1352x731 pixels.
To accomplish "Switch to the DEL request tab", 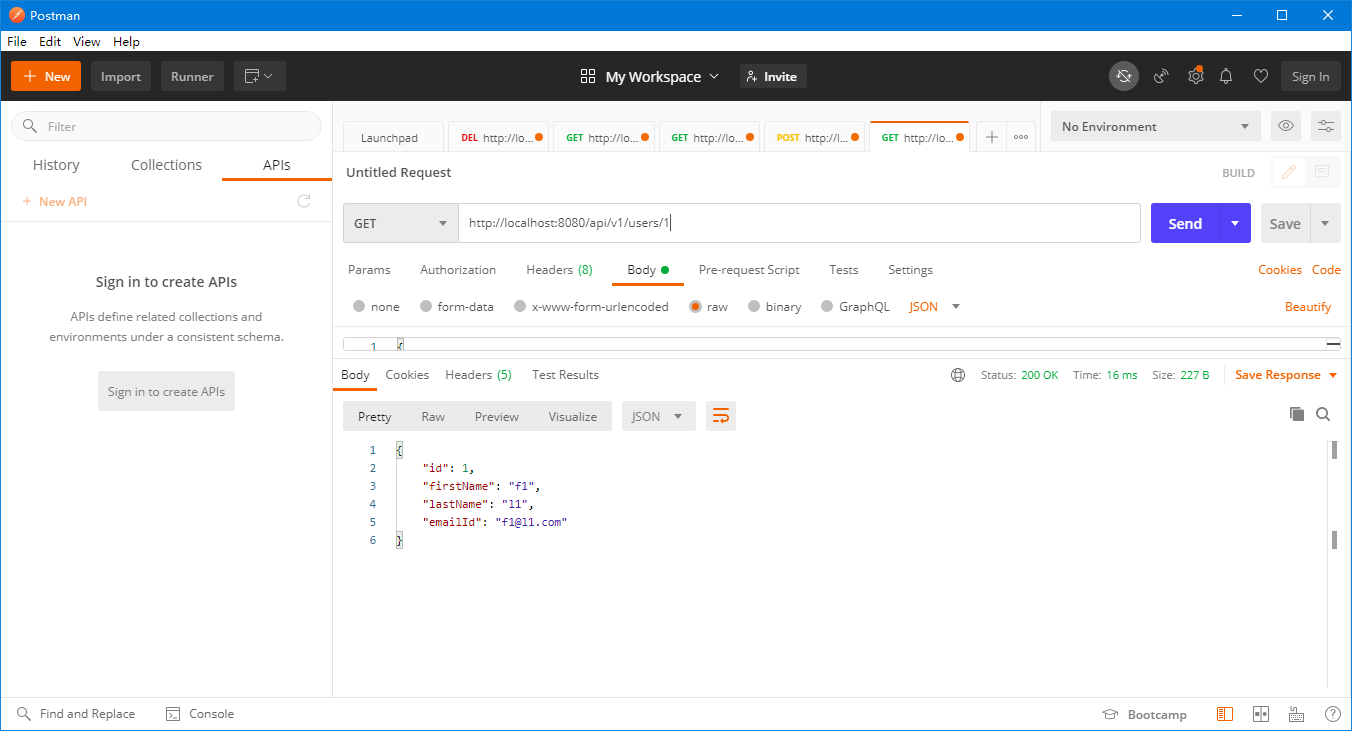I will pos(497,138).
